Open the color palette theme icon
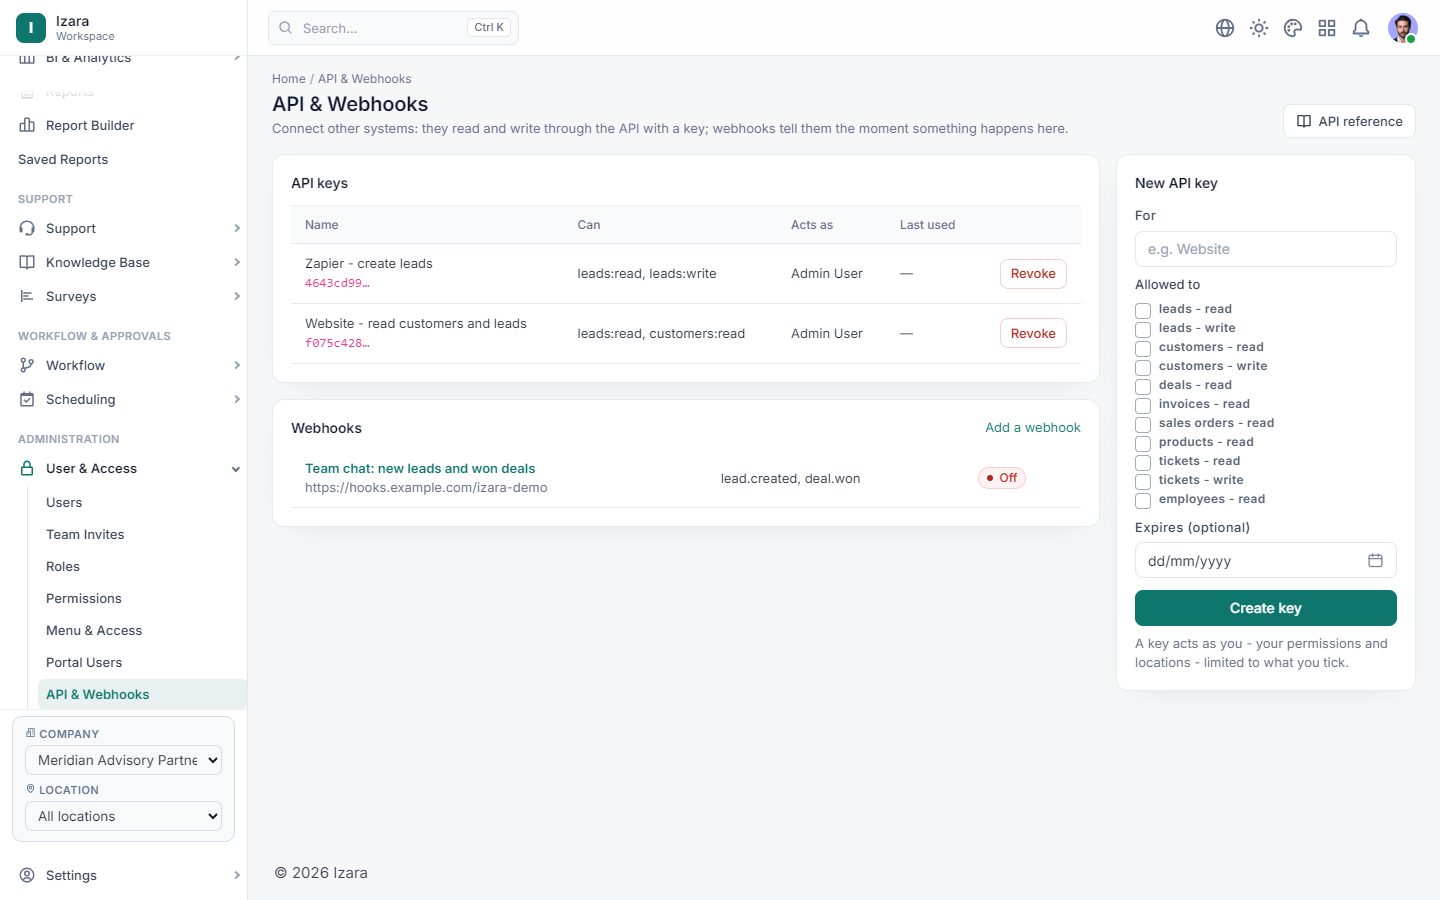The image size is (1440, 900). (x=1293, y=28)
